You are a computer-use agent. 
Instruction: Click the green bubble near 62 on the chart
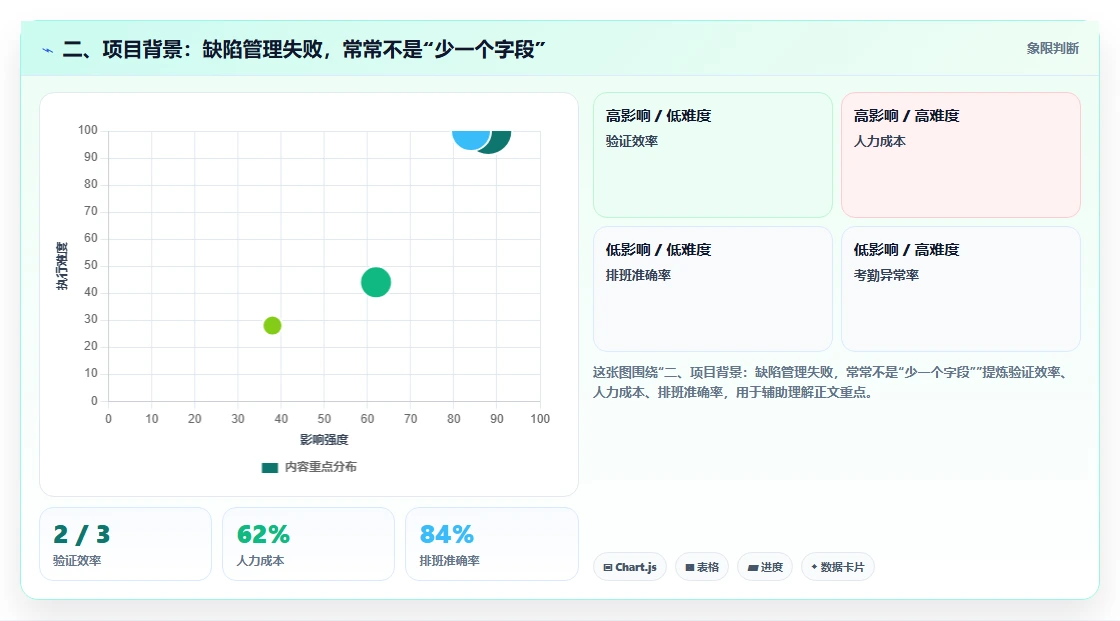tap(376, 282)
